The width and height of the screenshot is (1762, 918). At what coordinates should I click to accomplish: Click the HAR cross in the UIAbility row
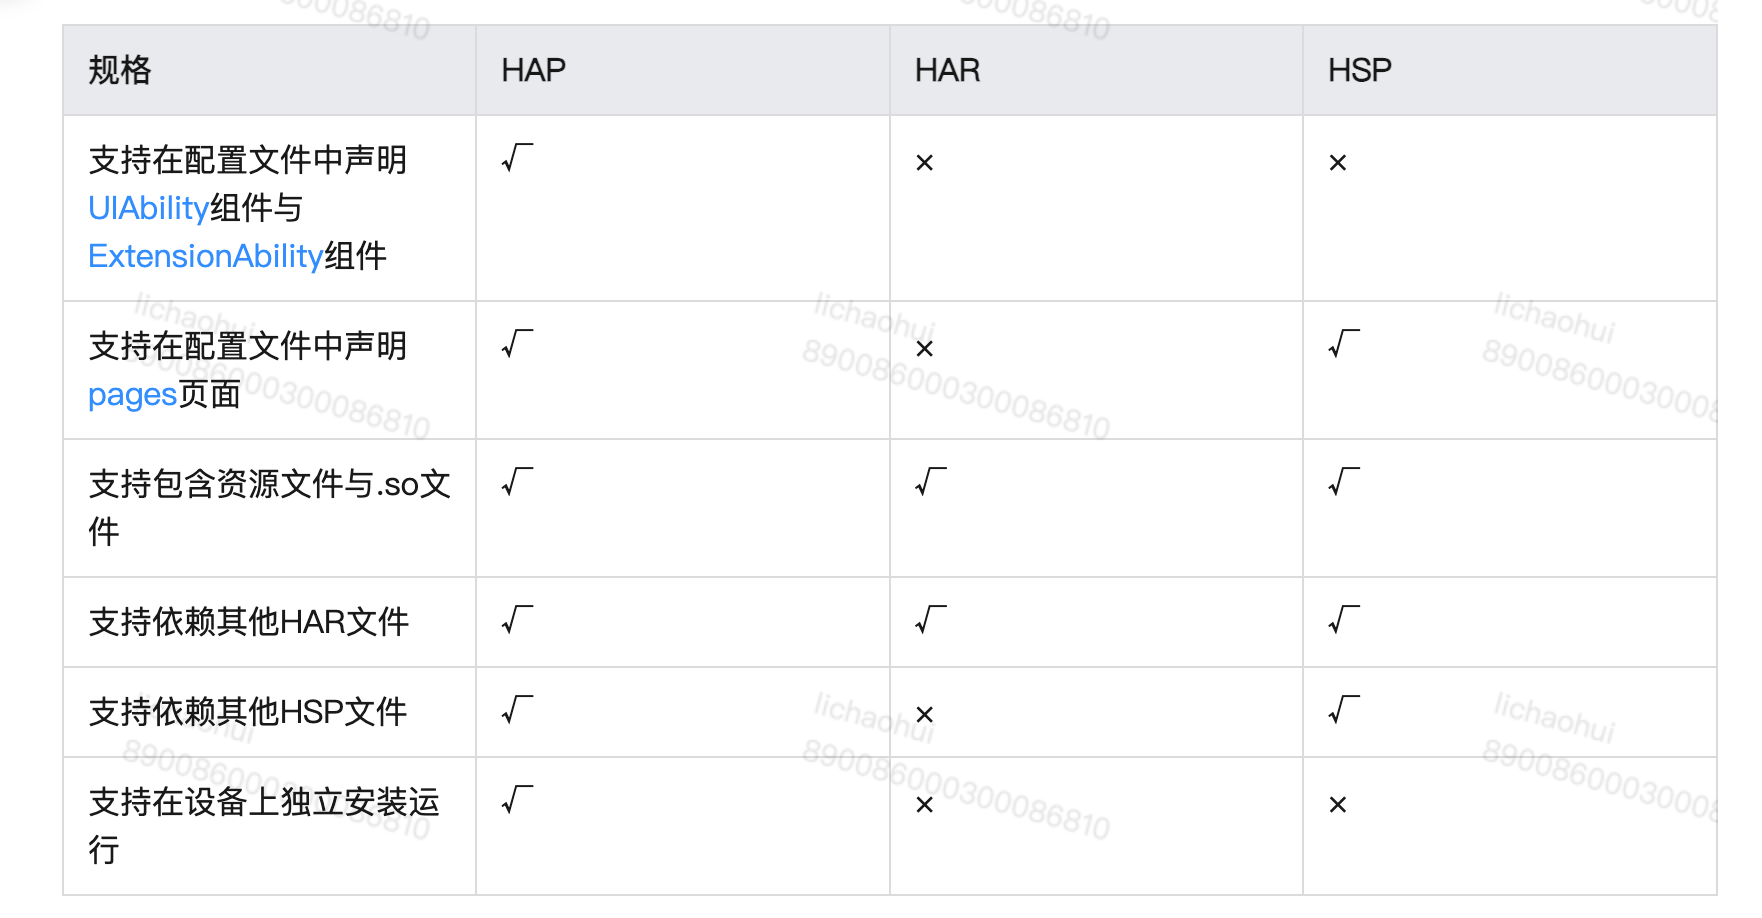924,163
